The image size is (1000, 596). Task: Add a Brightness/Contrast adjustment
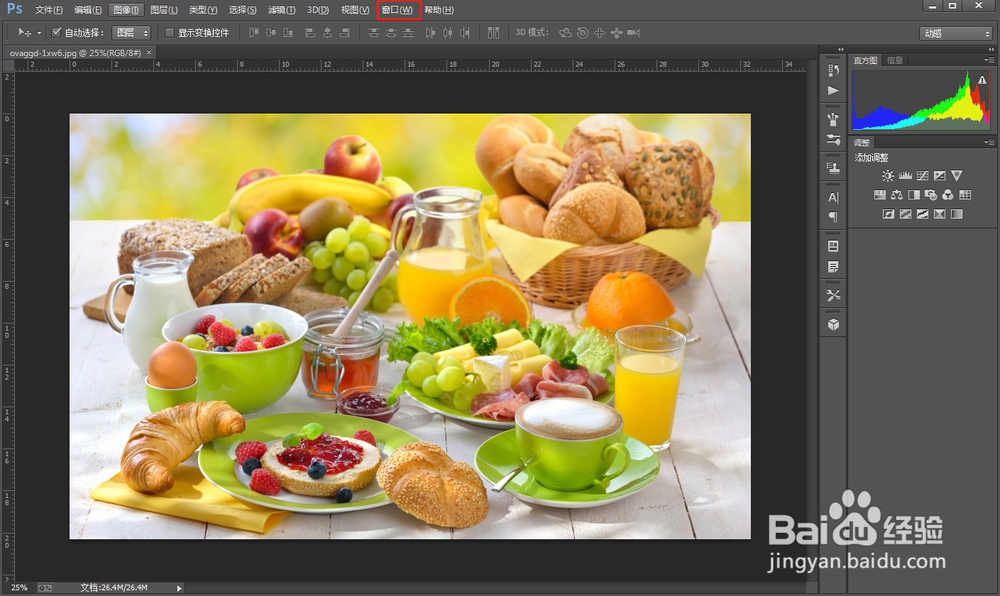coord(888,175)
